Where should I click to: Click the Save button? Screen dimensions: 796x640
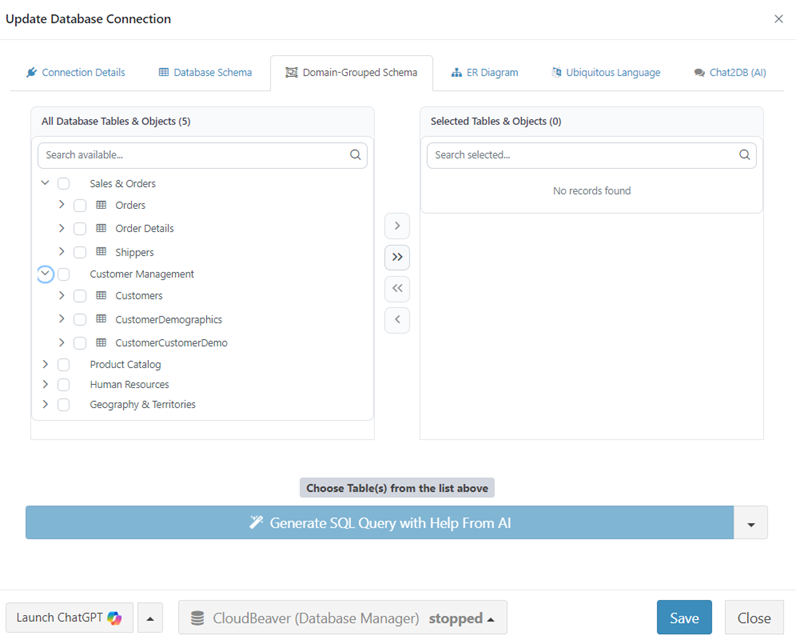[684, 618]
